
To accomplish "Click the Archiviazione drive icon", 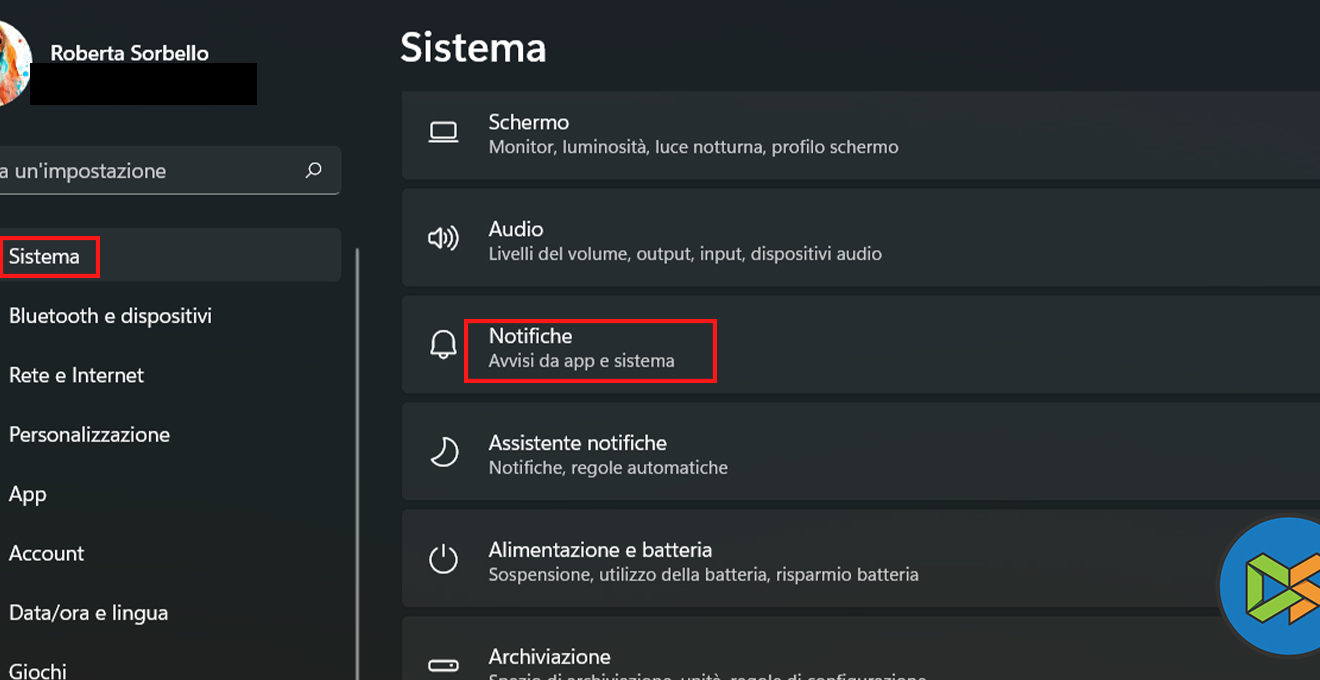I will pyautogui.click(x=443, y=665).
